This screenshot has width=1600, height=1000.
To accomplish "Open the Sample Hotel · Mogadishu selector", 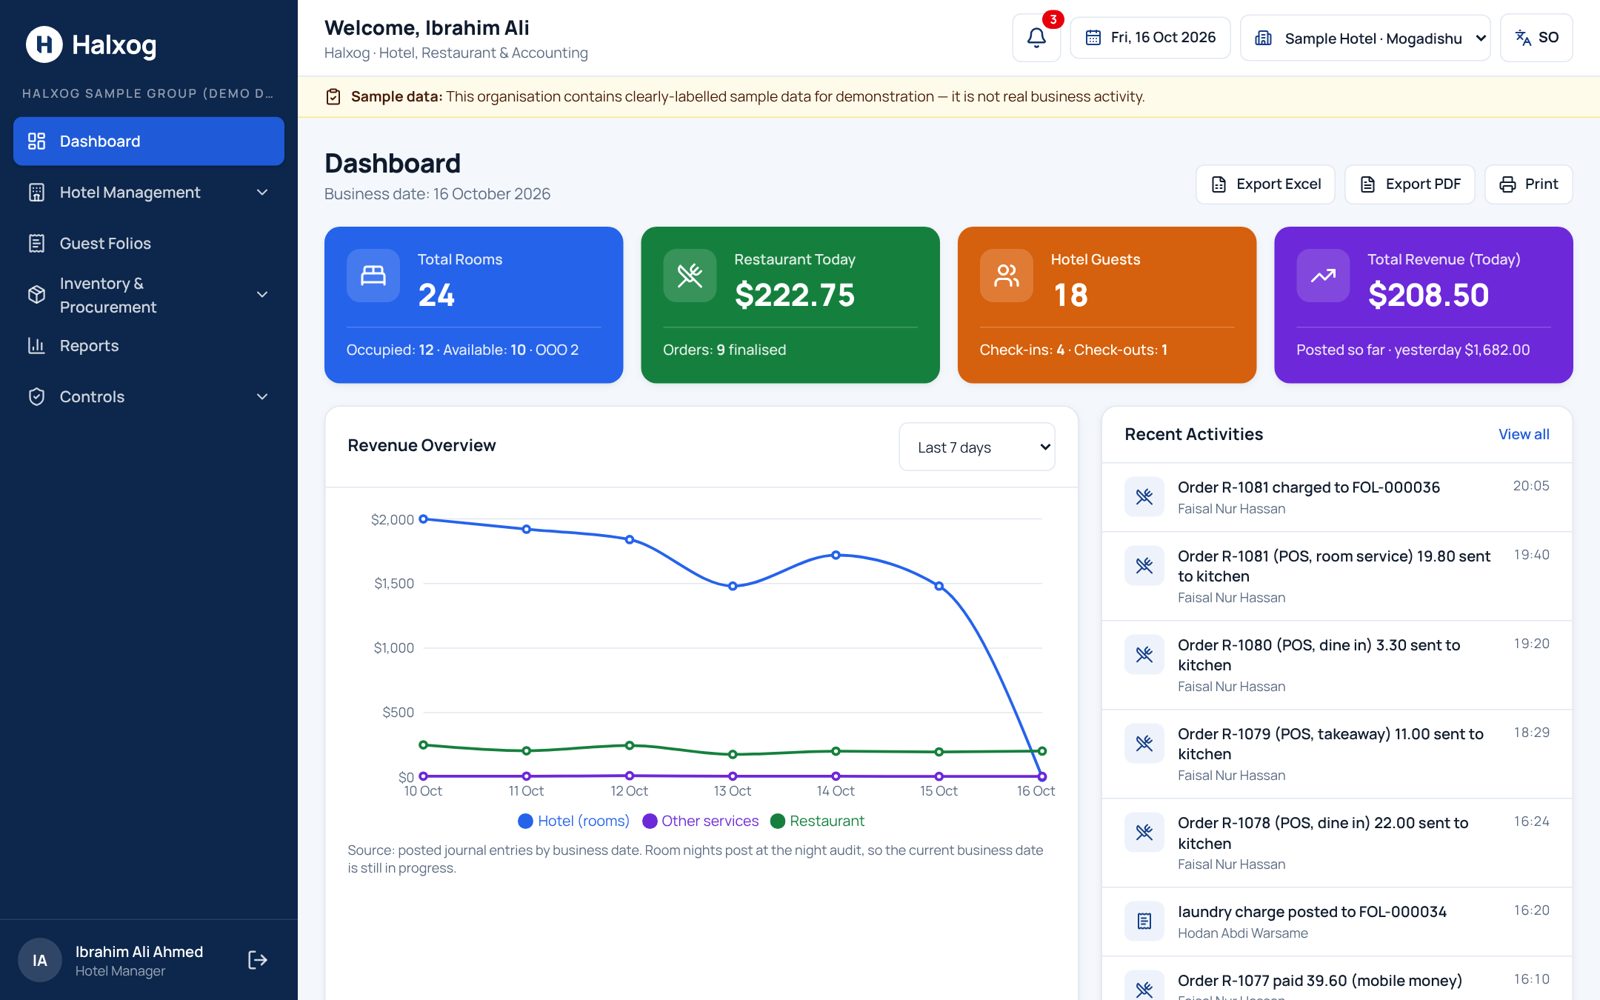I will point(1365,38).
